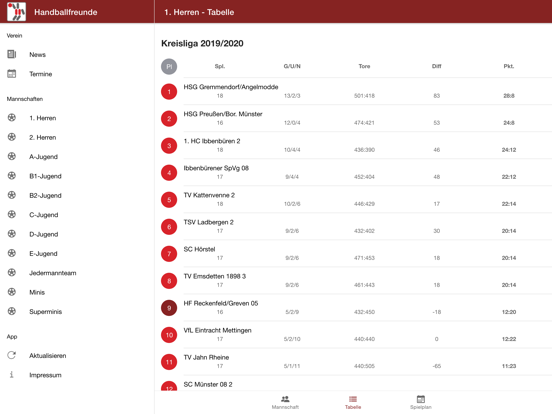This screenshot has width=552, height=414.
Task: Click the ball icon beside 2. Herren
Action: (x=12, y=137)
